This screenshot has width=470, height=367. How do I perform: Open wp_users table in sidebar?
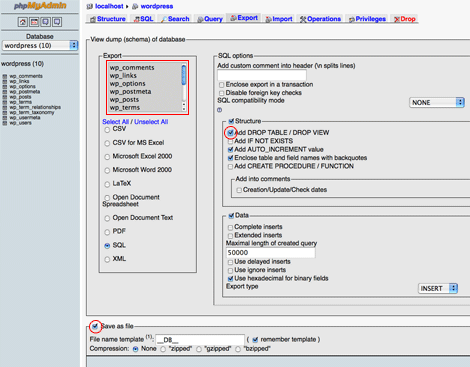coord(20,123)
